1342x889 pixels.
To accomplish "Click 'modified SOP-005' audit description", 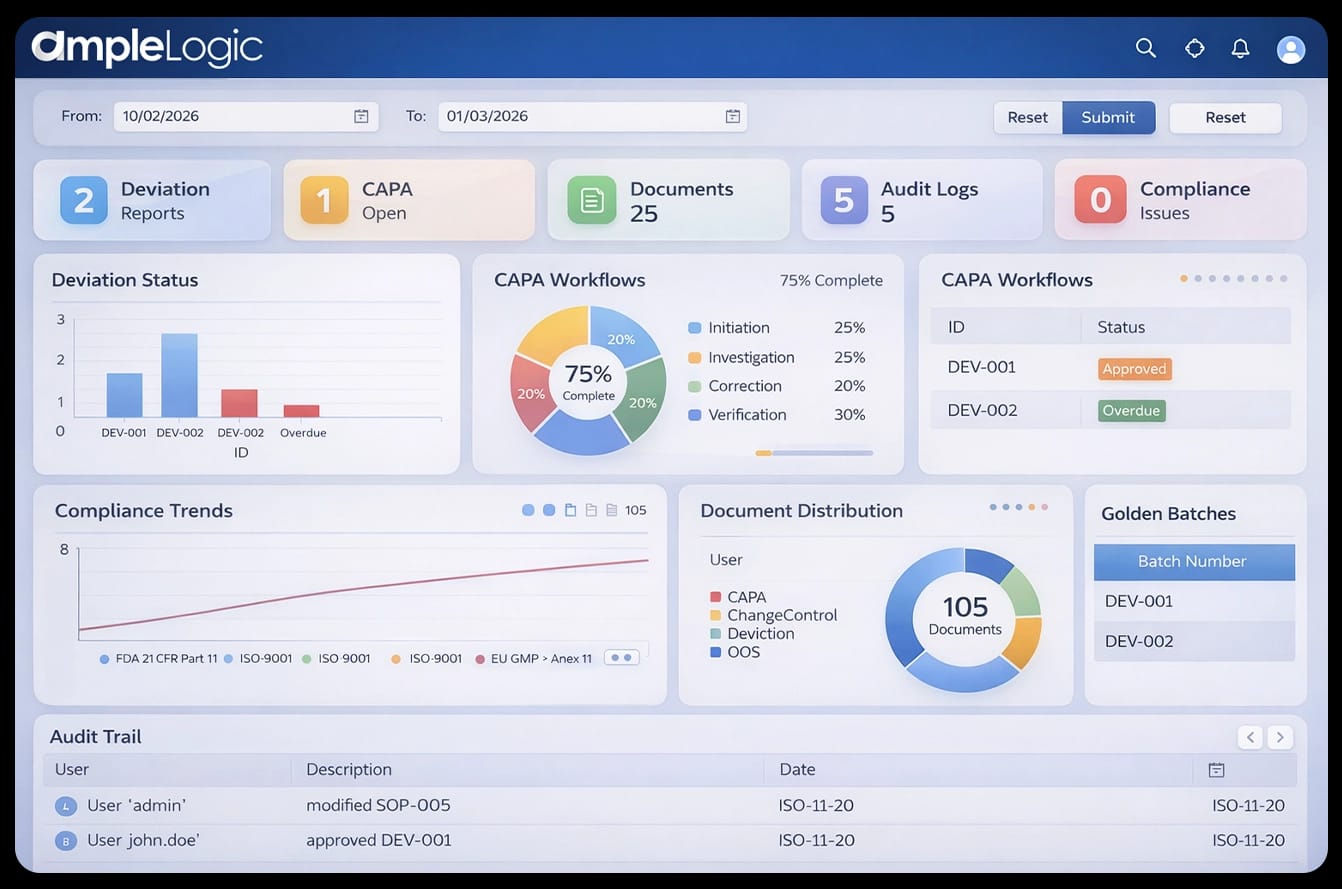I will [x=378, y=805].
